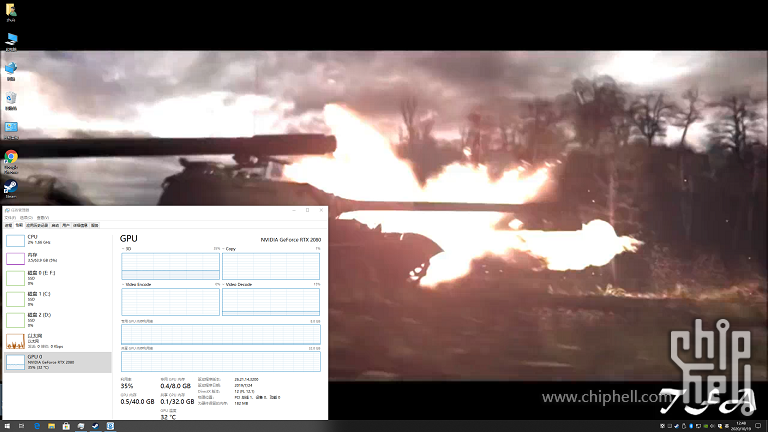The image size is (768, 432).
Task: Click the 3D utilization graph
Action: tap(170, 266)
